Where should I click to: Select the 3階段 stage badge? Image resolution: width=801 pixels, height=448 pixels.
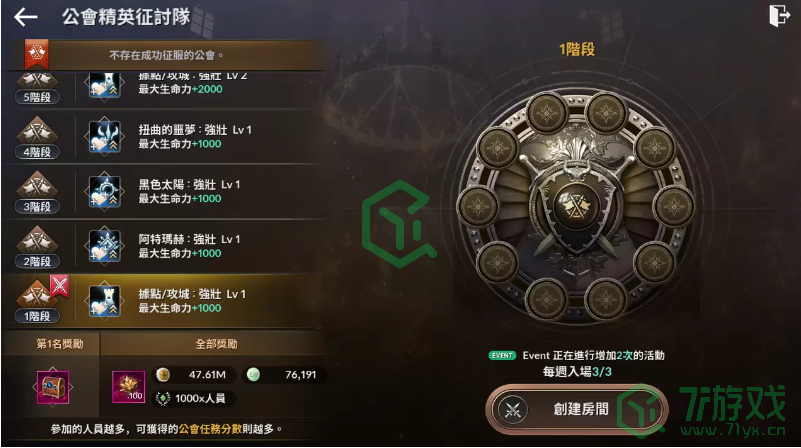(x=37, y=193)
